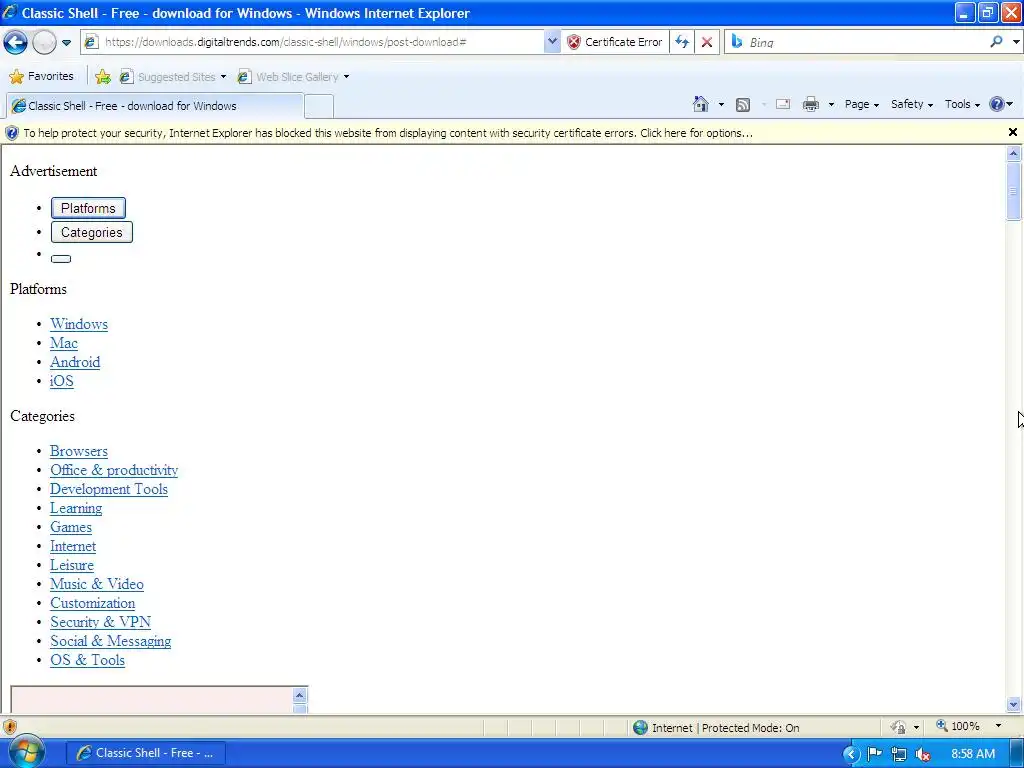Click Classic Shell taskbar button
This screenshot has height=768, width=1024.
click(146, 753)
